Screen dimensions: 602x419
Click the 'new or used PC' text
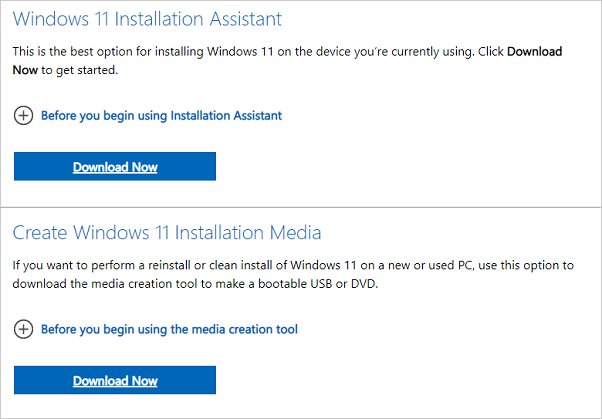point(414,265)
